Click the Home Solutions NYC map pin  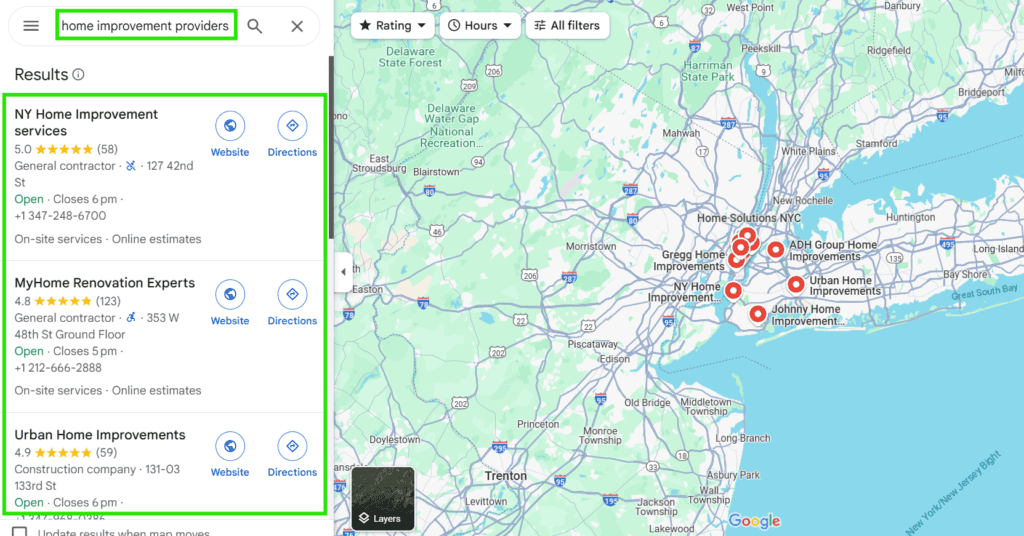click(x=748, y=235)
